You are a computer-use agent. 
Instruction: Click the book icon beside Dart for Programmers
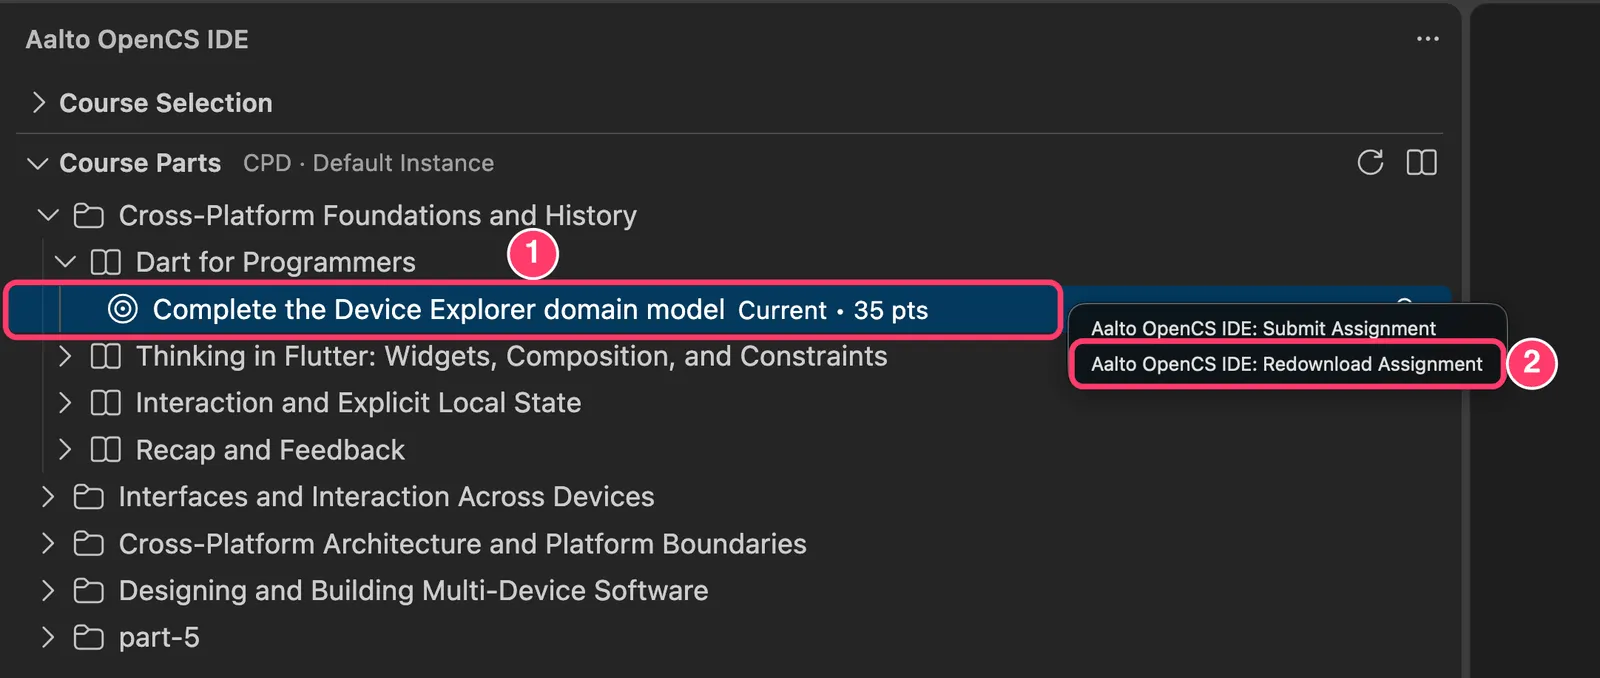click(x=106, y=262)
